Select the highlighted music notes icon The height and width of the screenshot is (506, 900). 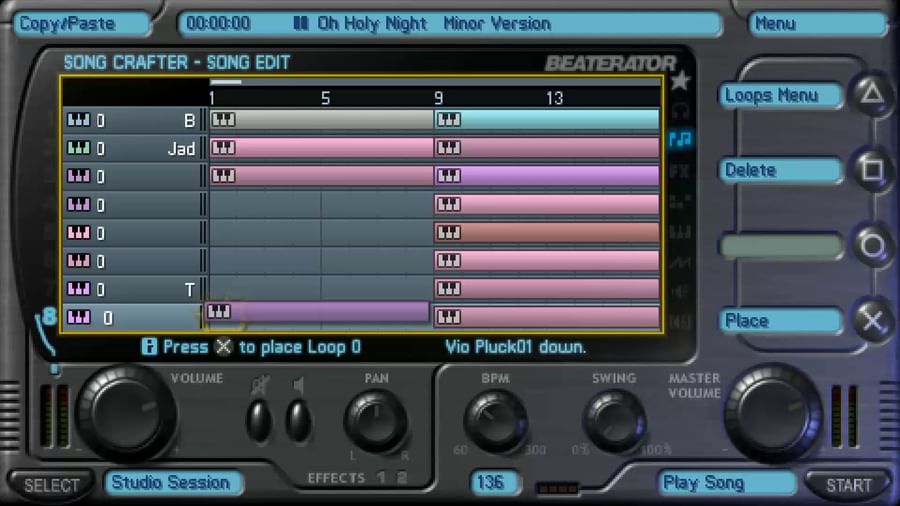[681, 139]
